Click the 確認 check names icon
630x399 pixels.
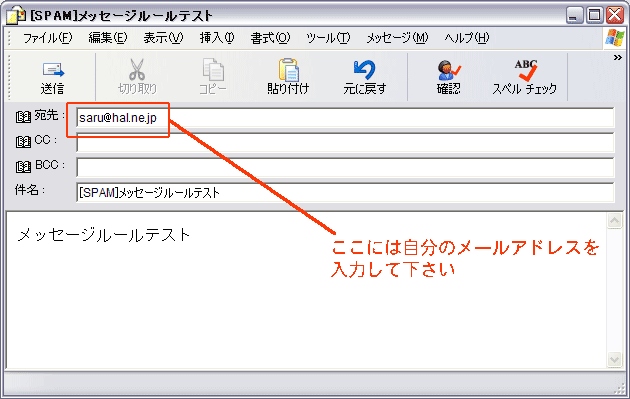pos(448,70)
